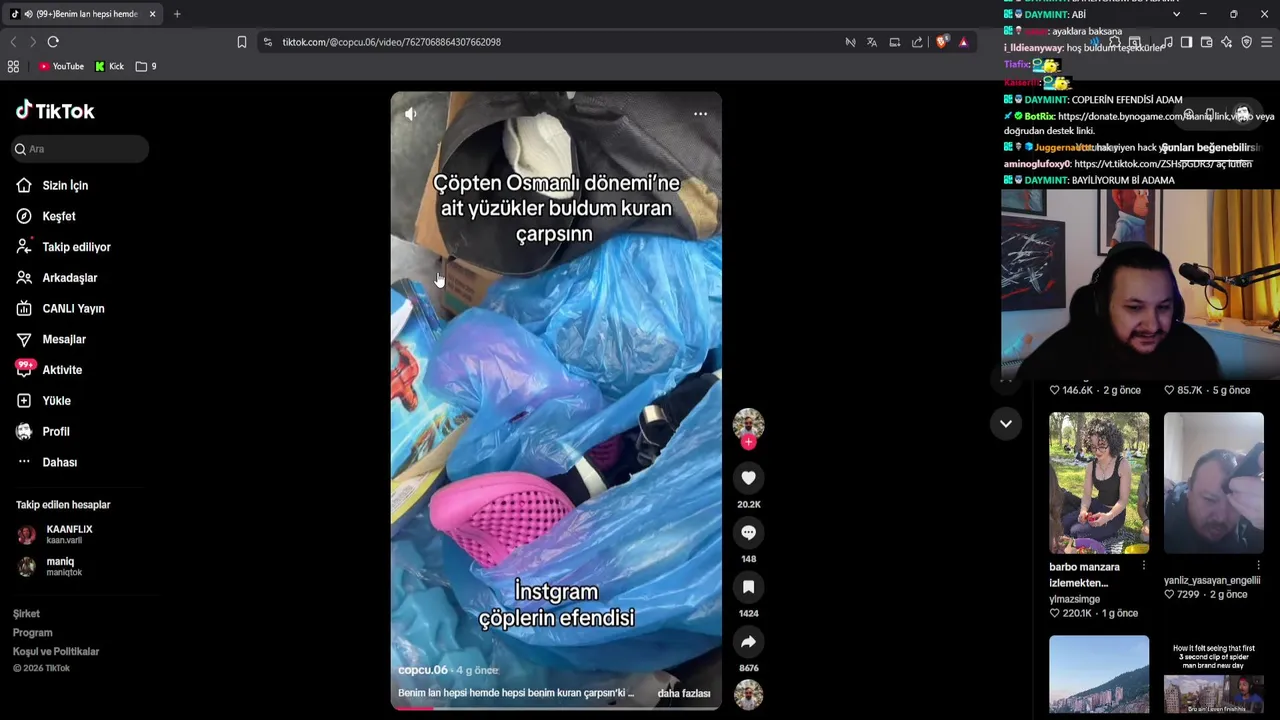
Task: Like the video with the heart icon
Action: tap(748, 478)
